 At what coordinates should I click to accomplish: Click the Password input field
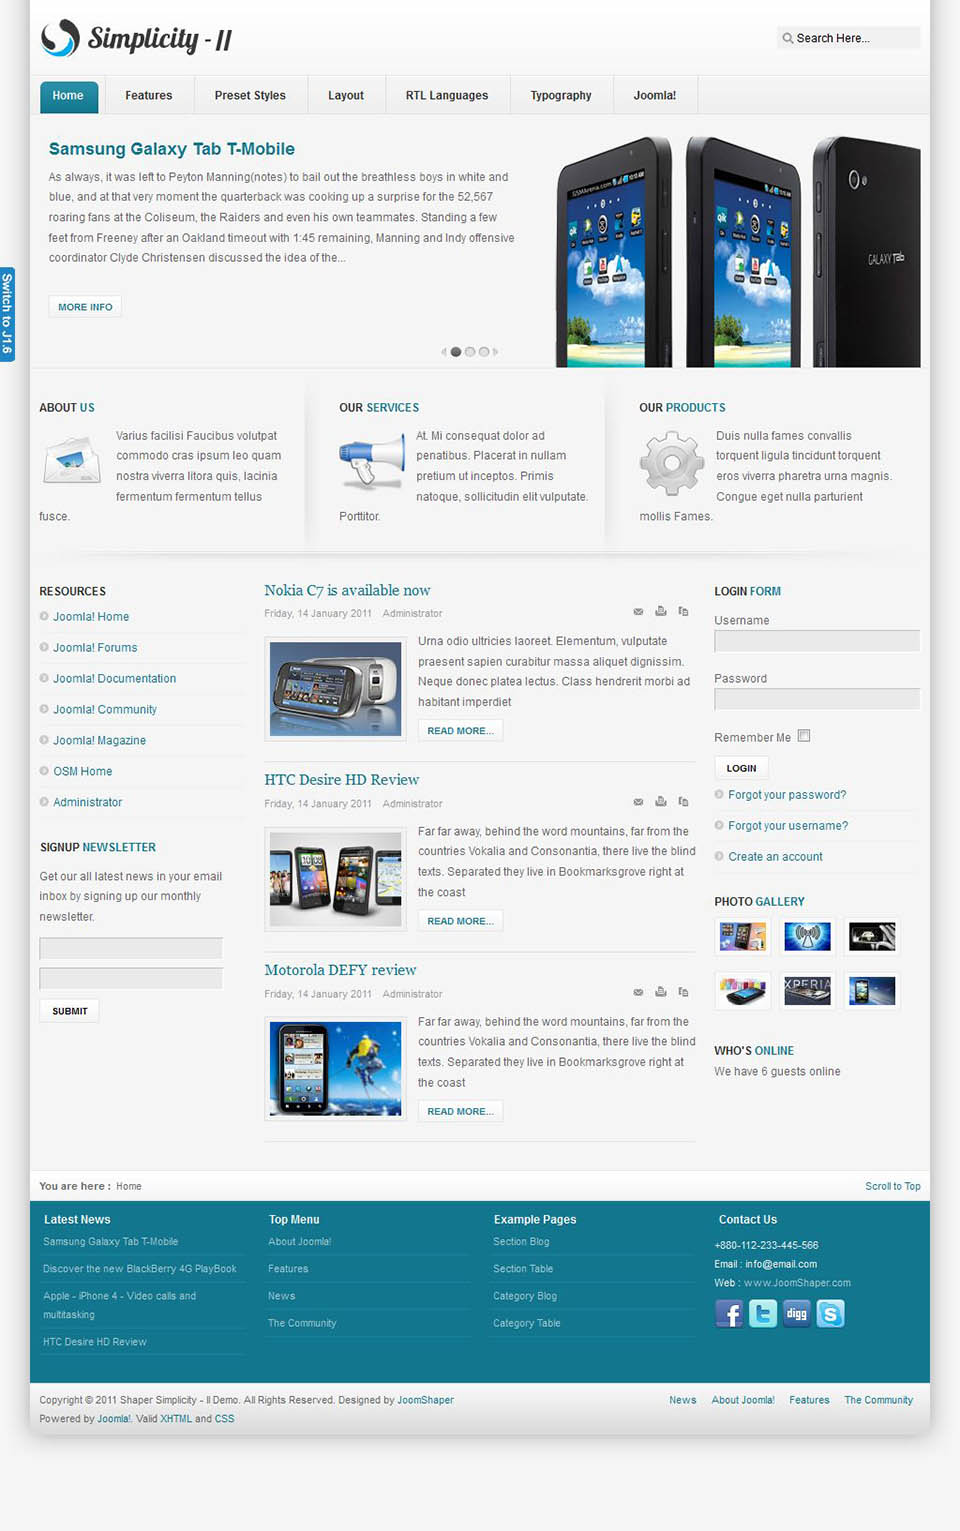click(x=817, y=699)
